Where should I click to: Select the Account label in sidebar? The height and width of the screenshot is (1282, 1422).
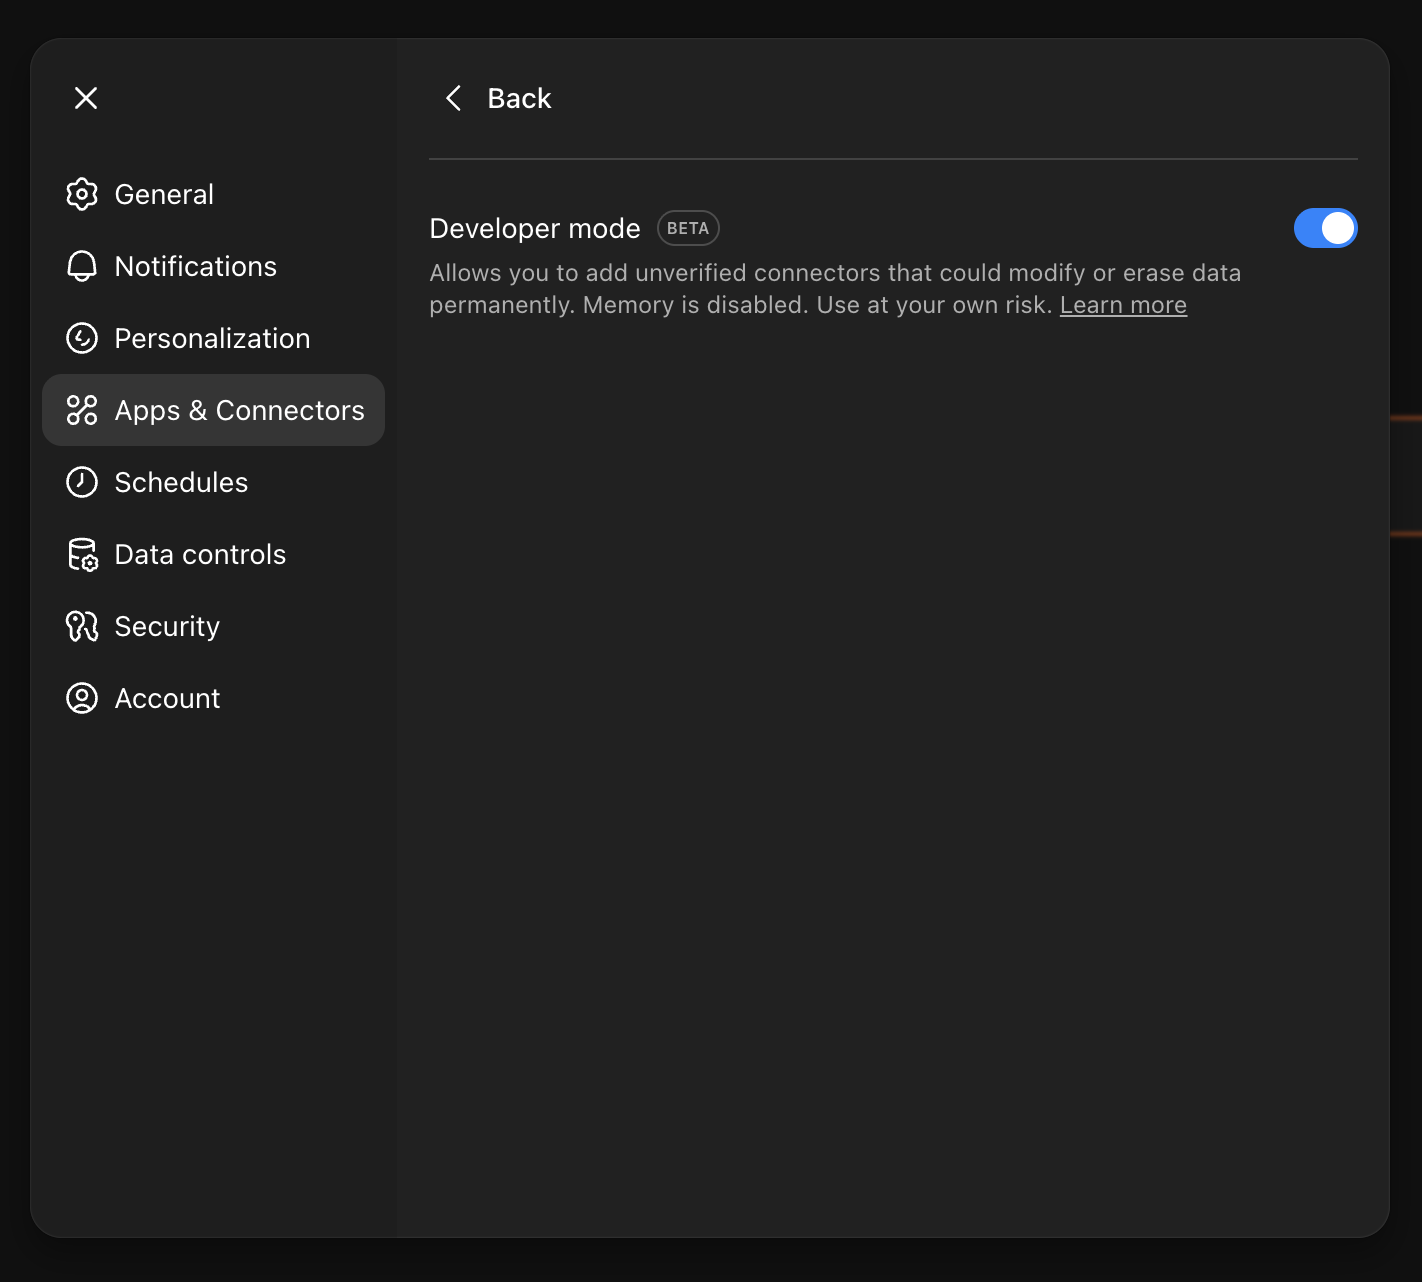pos(167,698)
